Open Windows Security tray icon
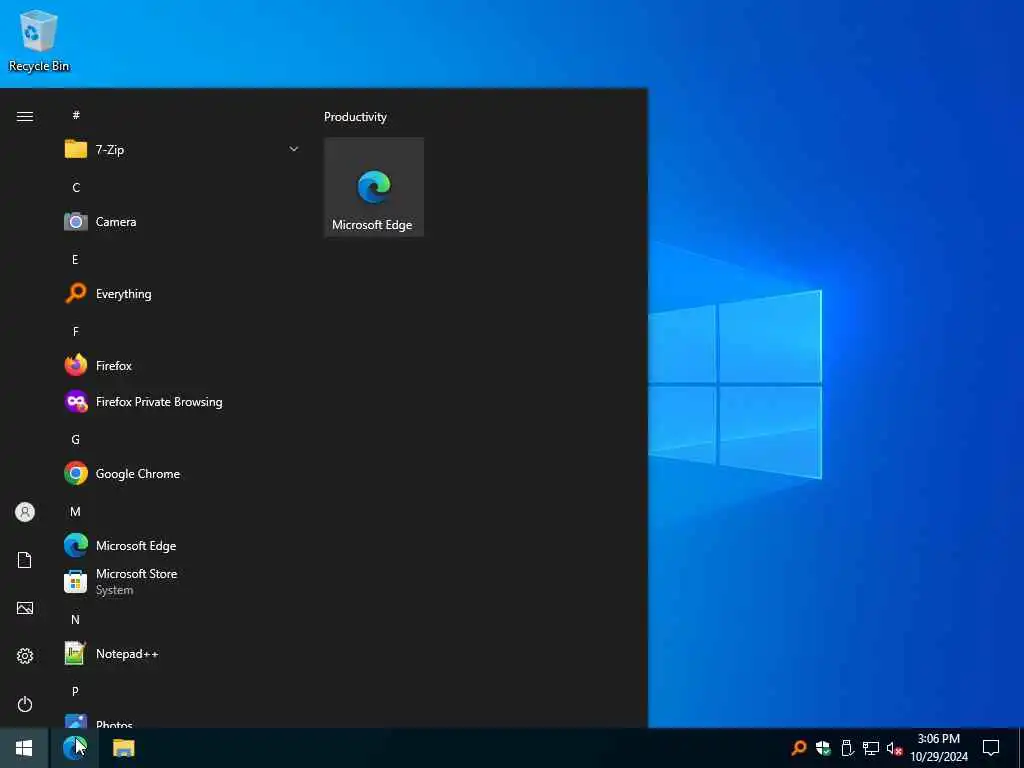 [x=823, y=748]
